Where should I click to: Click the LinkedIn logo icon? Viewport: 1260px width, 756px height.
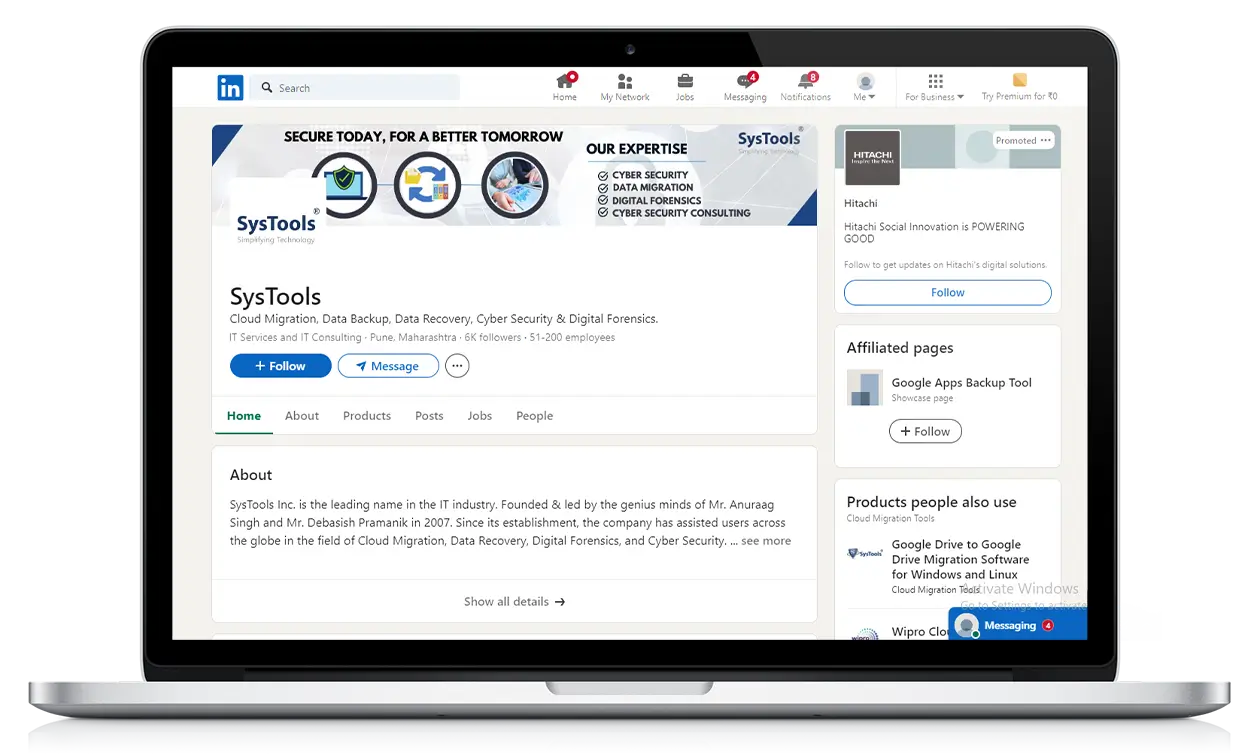pos(230,88)
